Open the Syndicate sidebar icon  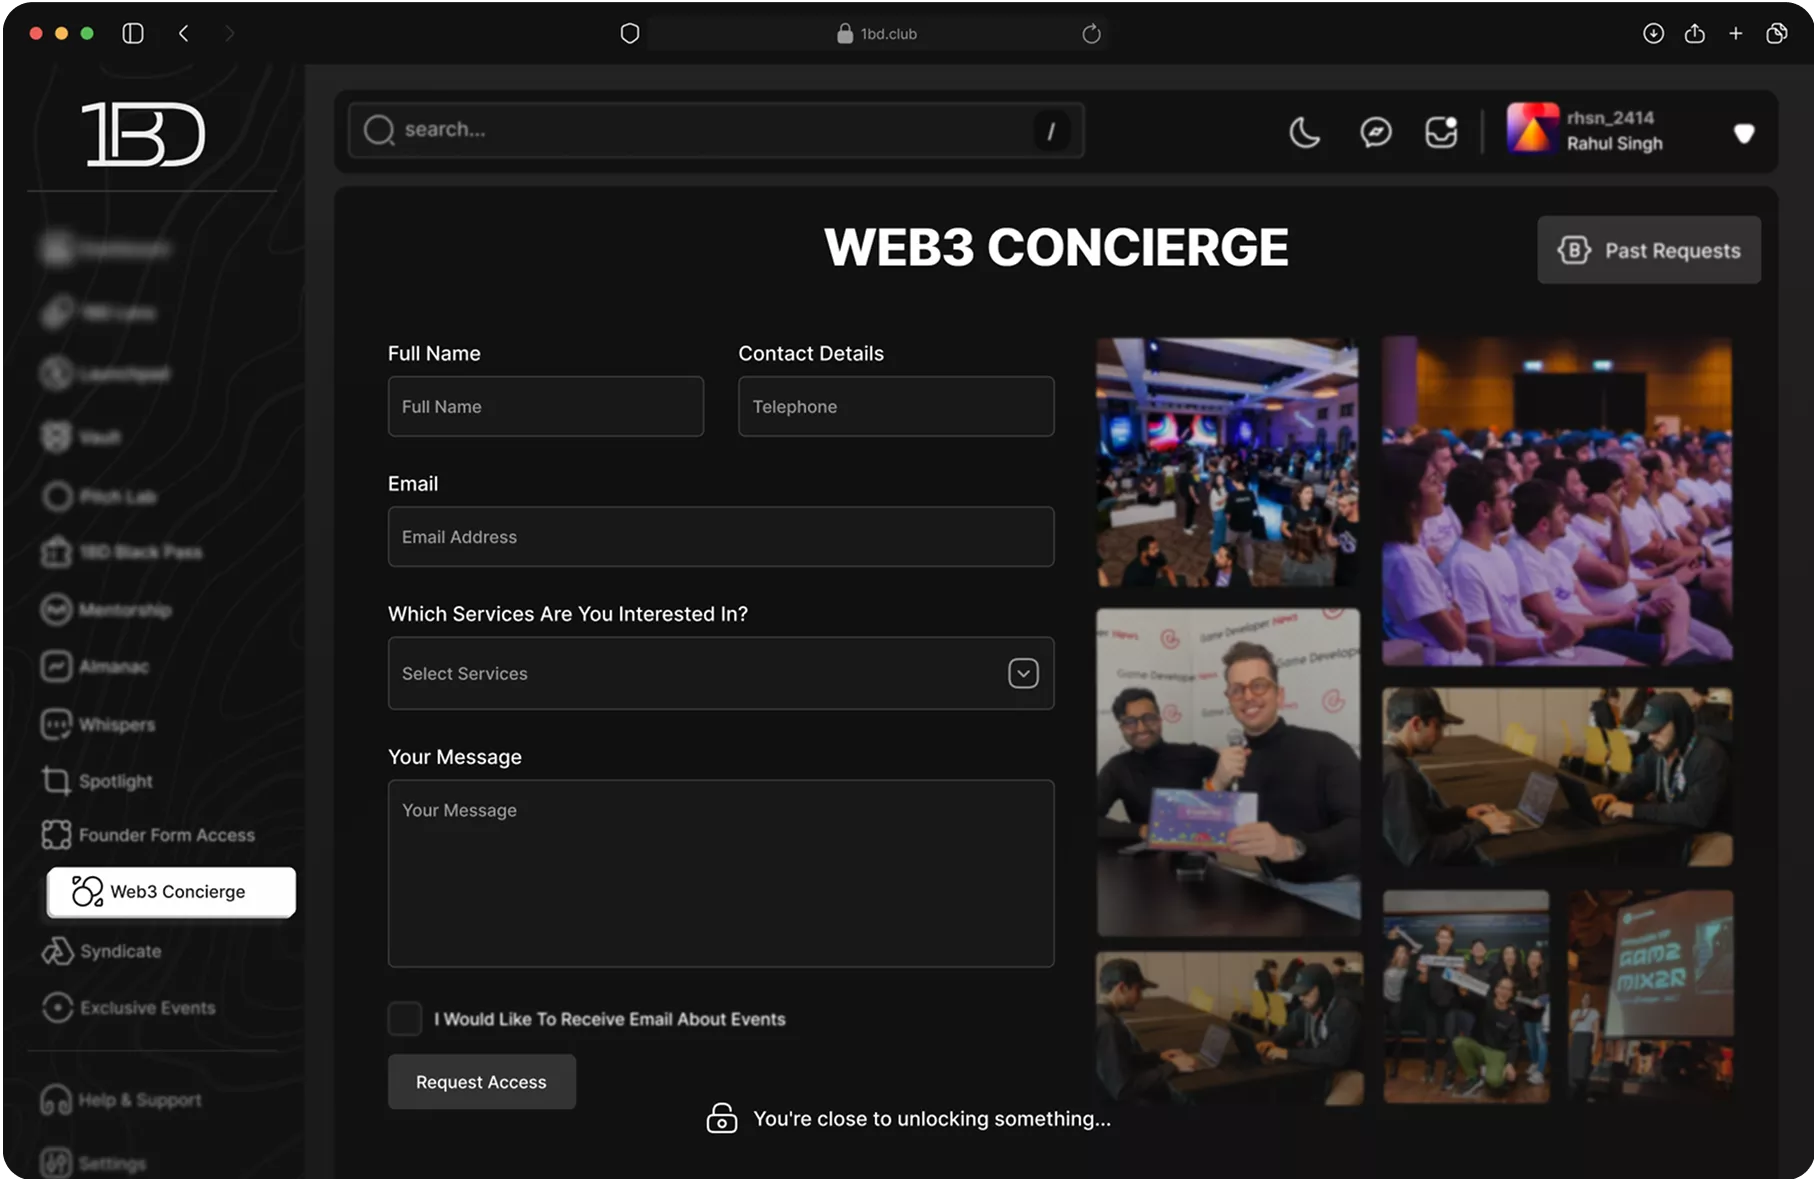(57, 950)
